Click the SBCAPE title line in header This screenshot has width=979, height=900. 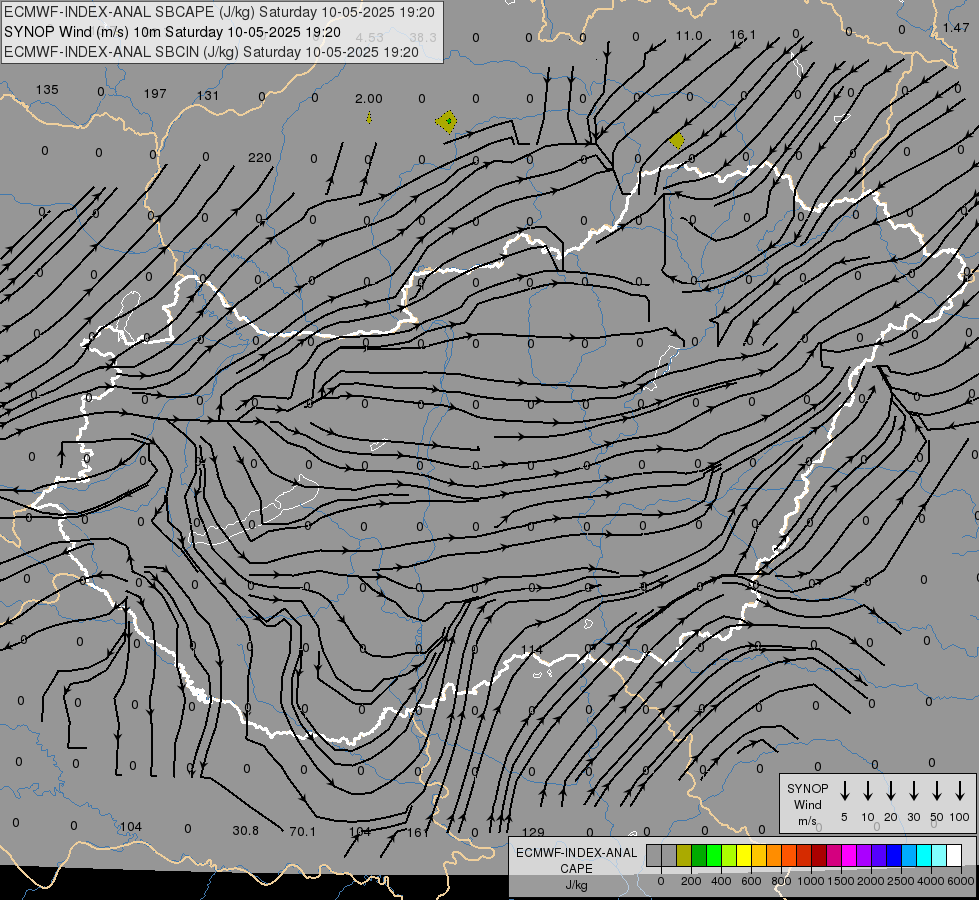[x=219, y=12]
